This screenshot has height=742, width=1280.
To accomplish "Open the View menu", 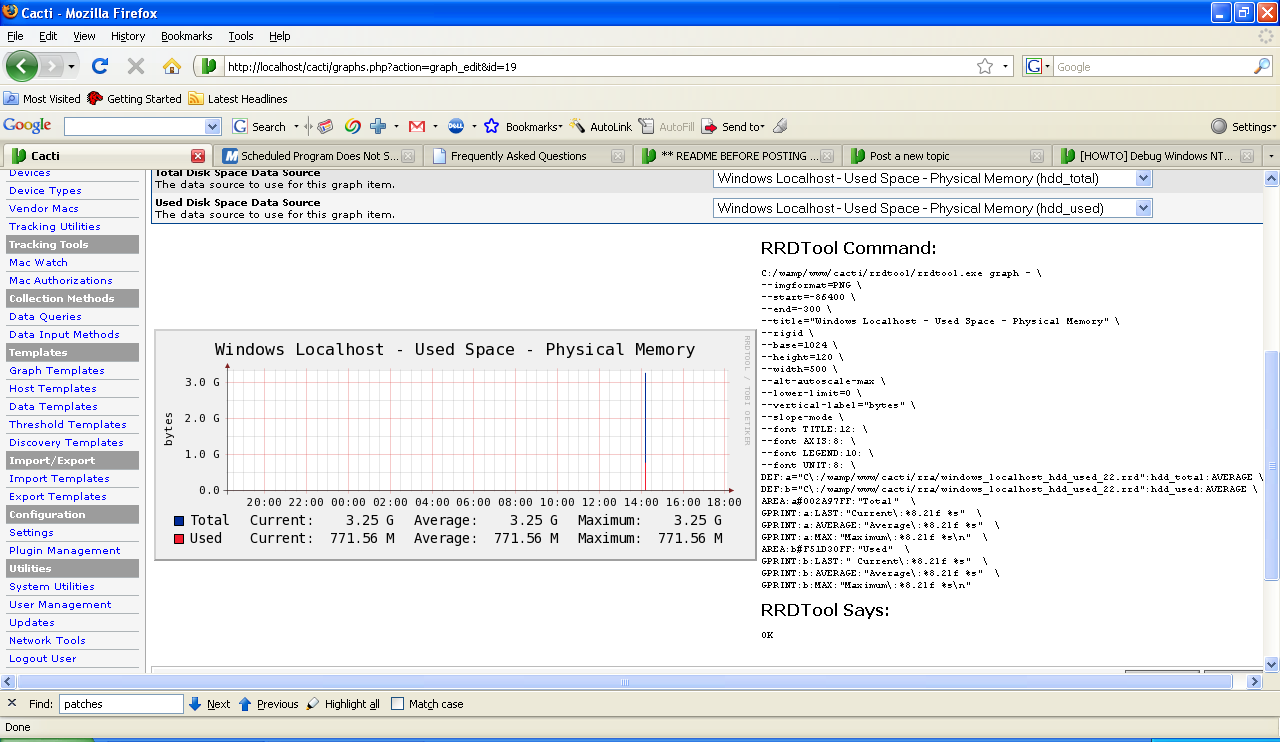I will point(84,36).
